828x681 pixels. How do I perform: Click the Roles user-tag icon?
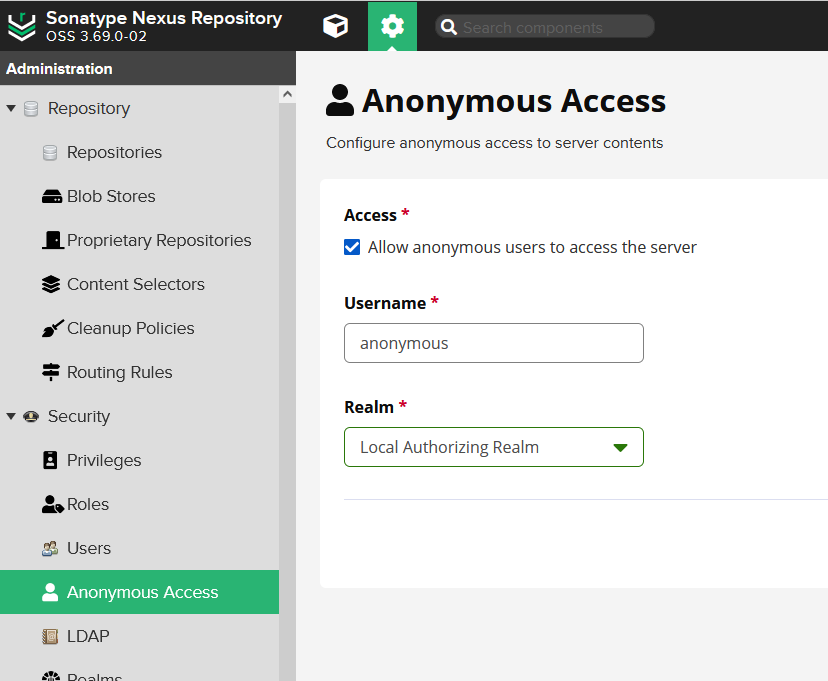52,505
